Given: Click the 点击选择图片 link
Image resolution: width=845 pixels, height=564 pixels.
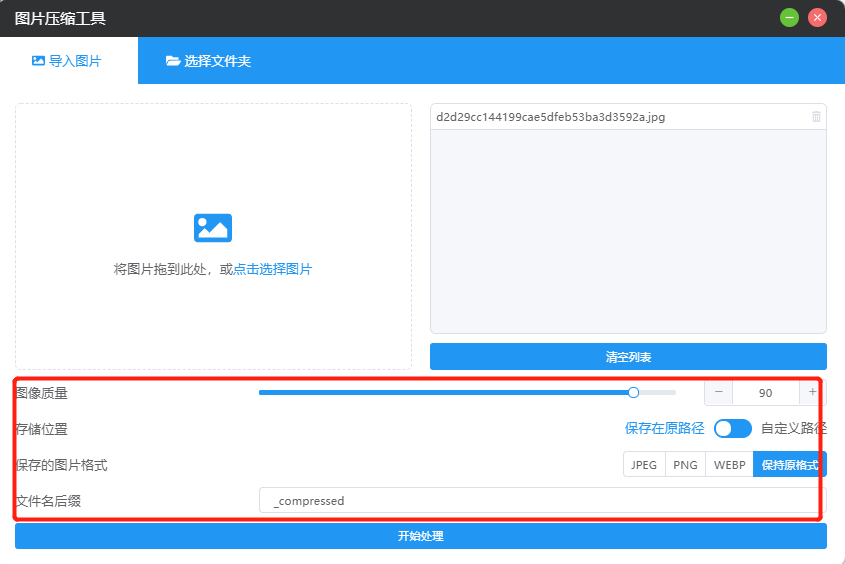Looking at the screenshot, I should point(273,269).
